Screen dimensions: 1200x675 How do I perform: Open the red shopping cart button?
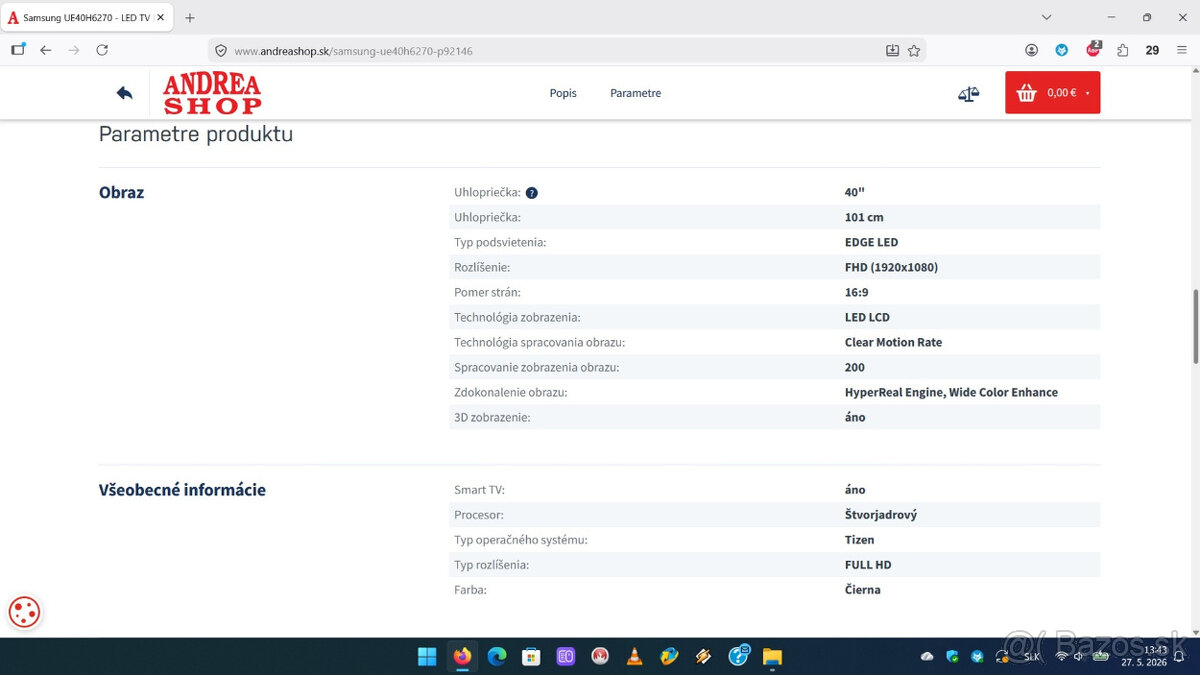(1052, 93)
